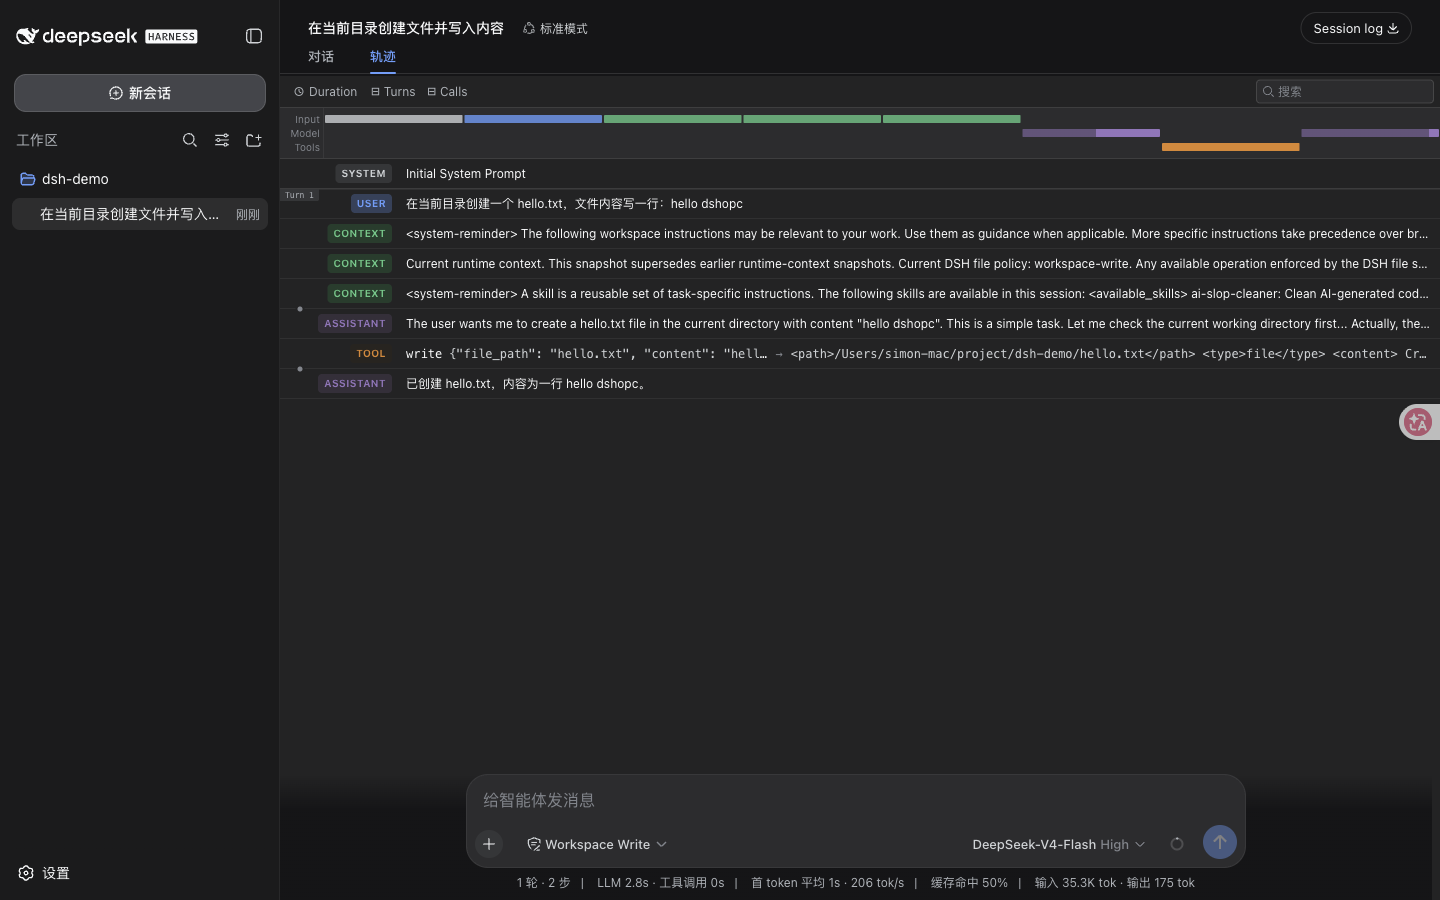Open the ASSISTANT 已创建 hello.txt row
Image resolution: width=1440 pixels, height=900 pixels.
coord(860,384)
